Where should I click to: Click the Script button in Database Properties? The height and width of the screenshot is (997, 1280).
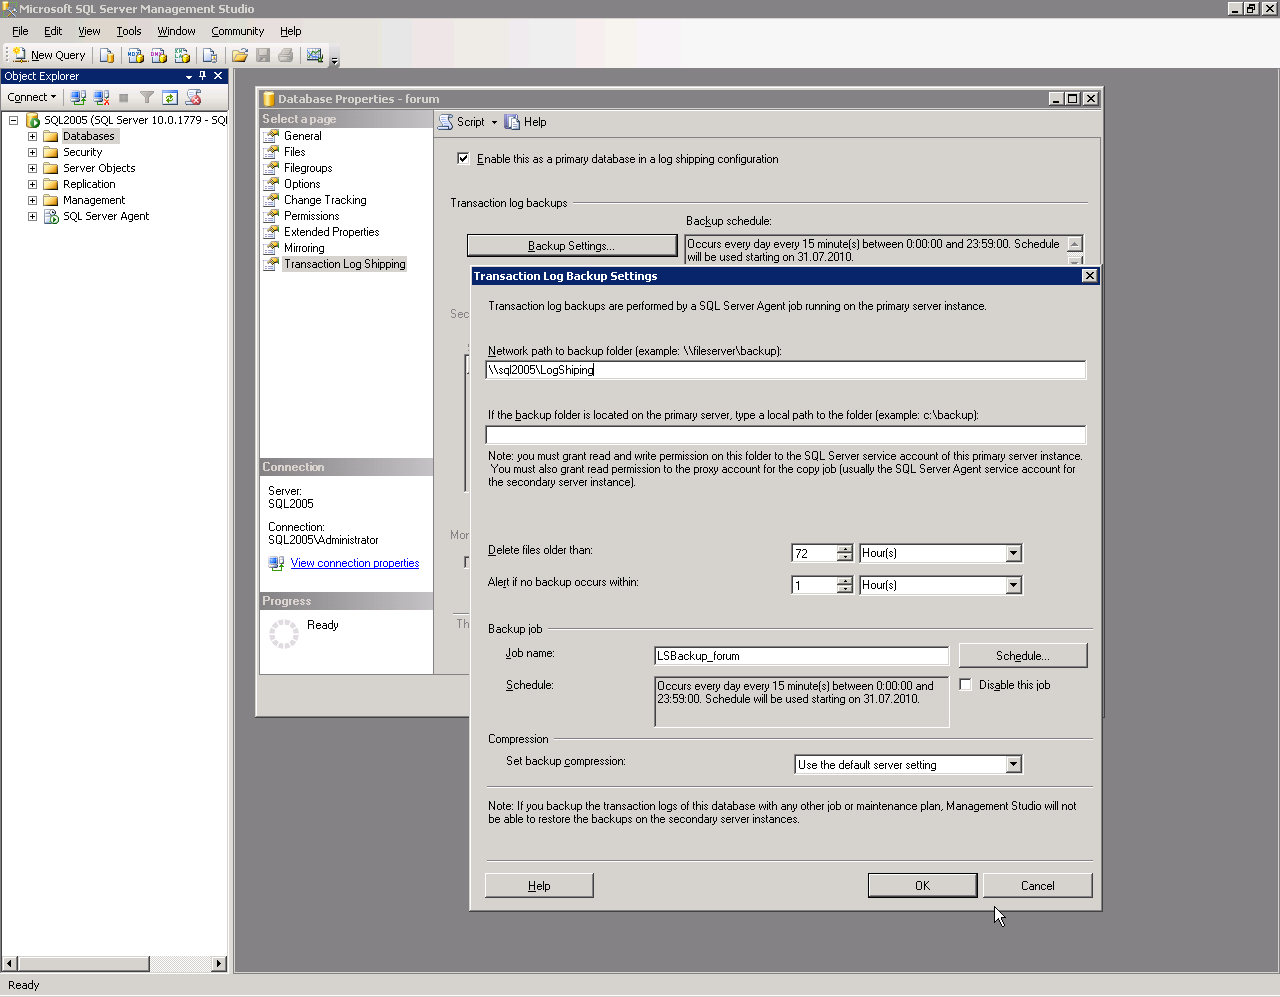point(461,122)
